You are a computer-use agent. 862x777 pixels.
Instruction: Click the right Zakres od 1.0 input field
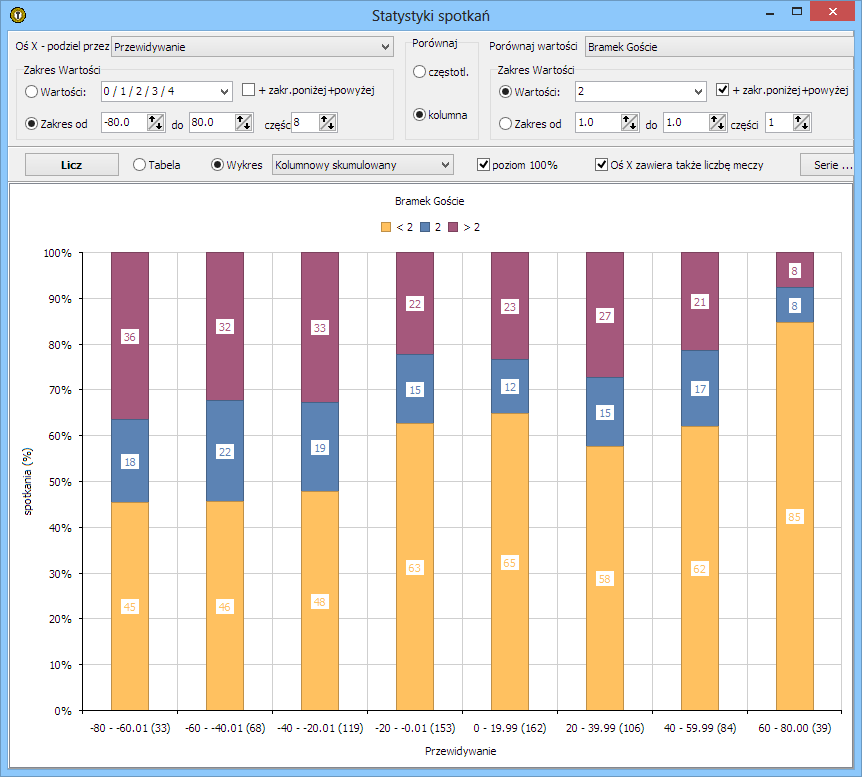[598, 123]
